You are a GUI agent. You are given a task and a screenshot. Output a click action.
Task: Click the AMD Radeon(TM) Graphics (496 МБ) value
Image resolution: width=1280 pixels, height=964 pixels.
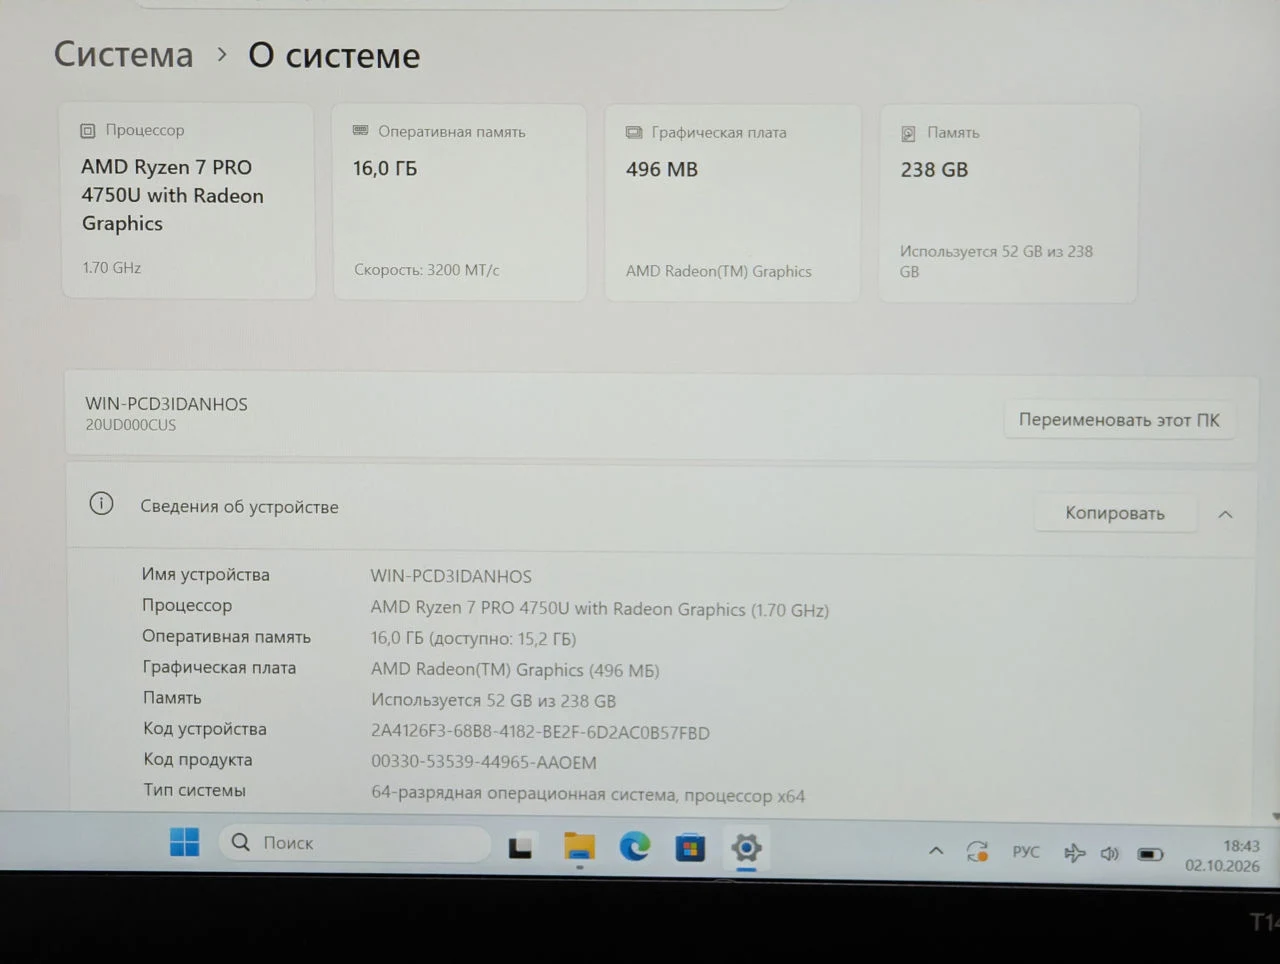tap(515, 670)
